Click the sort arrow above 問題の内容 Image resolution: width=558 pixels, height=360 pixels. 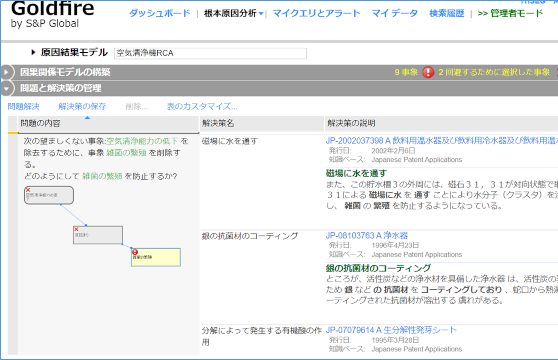[88, 117]
